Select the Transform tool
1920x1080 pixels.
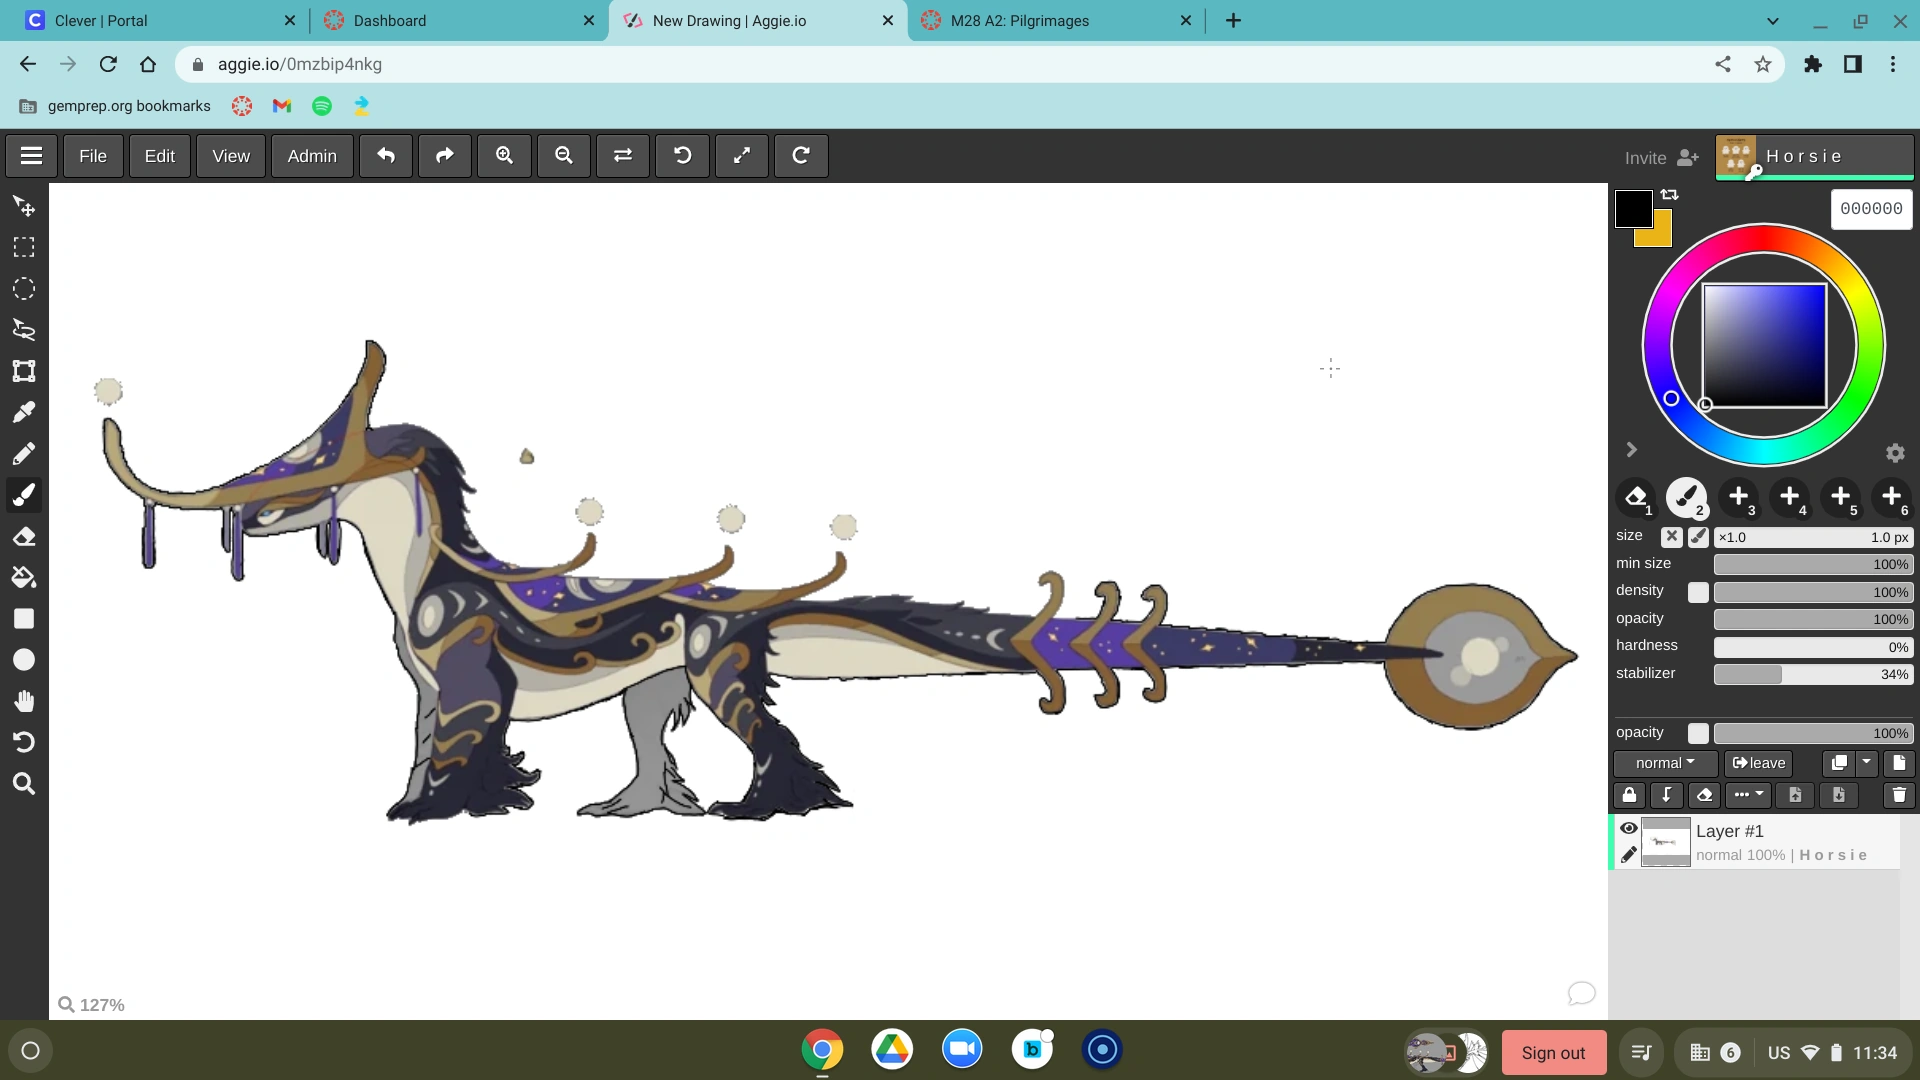click(x=24, y=371)
